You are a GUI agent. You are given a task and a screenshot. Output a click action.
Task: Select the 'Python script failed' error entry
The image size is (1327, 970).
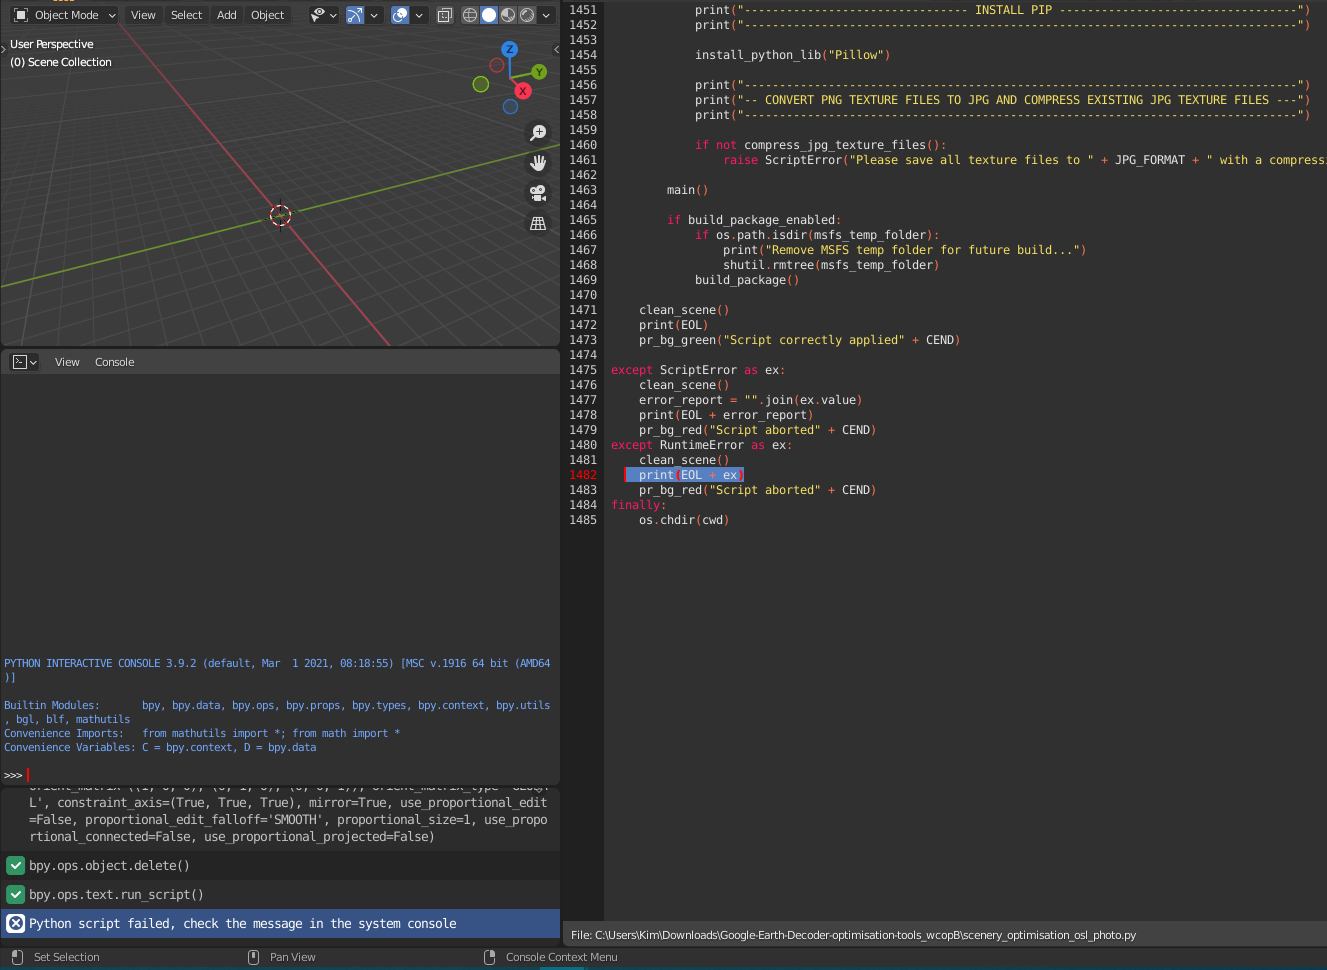280,924
